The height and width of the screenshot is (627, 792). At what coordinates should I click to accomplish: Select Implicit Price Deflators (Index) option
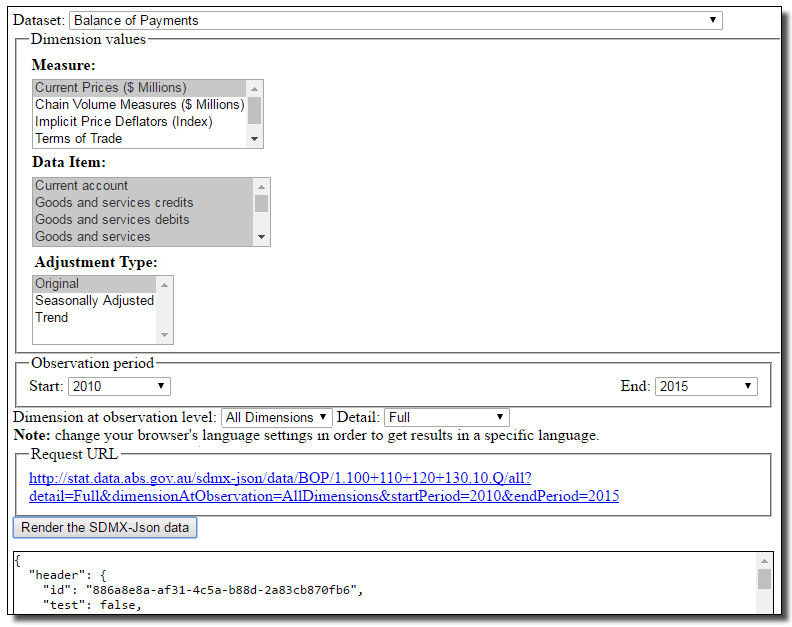point(123,122)
